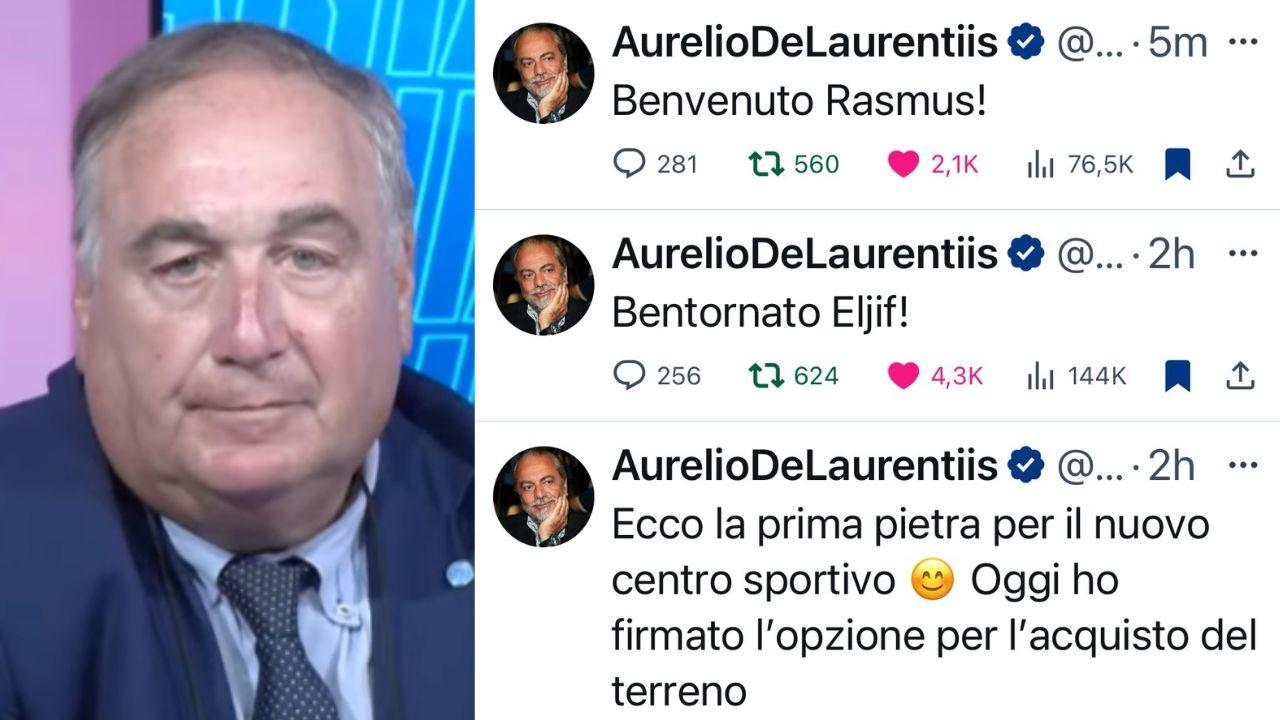Screen dimensions: 1280x720
Task: Open more options for Bentornato Eljif tweet
Action: [x=1242, y=255]
